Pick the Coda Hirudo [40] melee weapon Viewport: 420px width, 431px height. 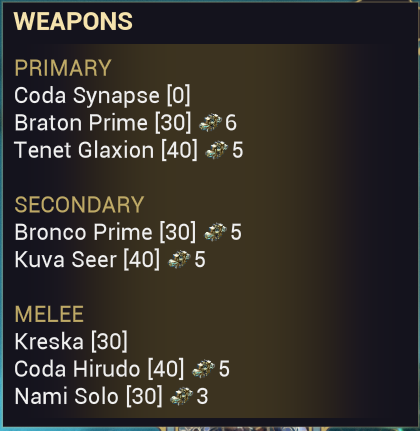pyautogui.click(x=99, y=369)
